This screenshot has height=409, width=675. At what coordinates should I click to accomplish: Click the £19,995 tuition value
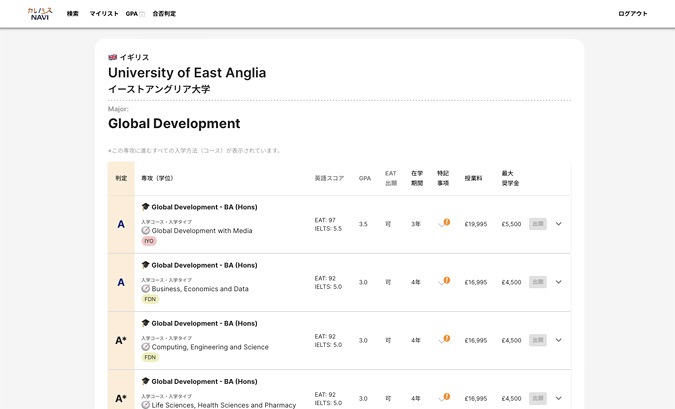[476, 224]
